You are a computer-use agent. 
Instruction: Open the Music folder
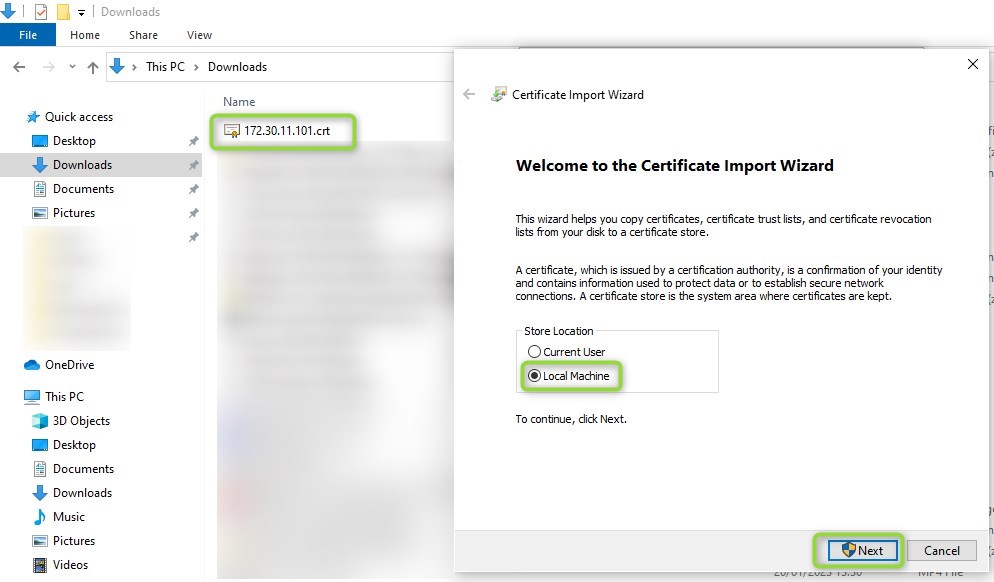[x=68, y=517]
